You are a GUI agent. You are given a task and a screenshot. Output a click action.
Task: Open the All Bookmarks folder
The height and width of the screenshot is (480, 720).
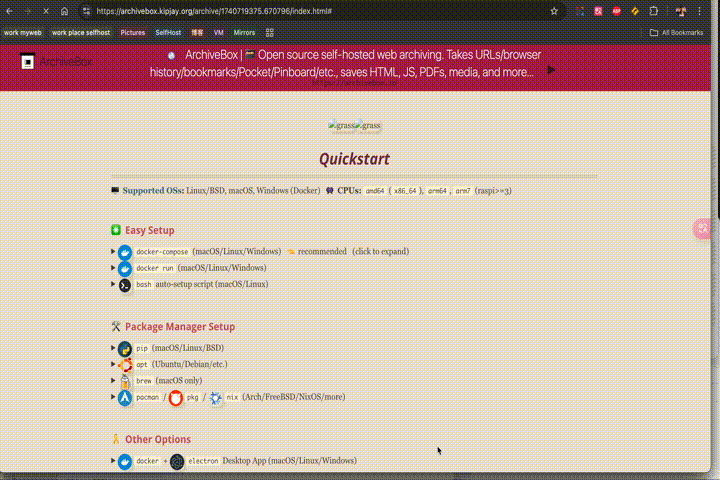pyautogui.click(x=676, y=33)
